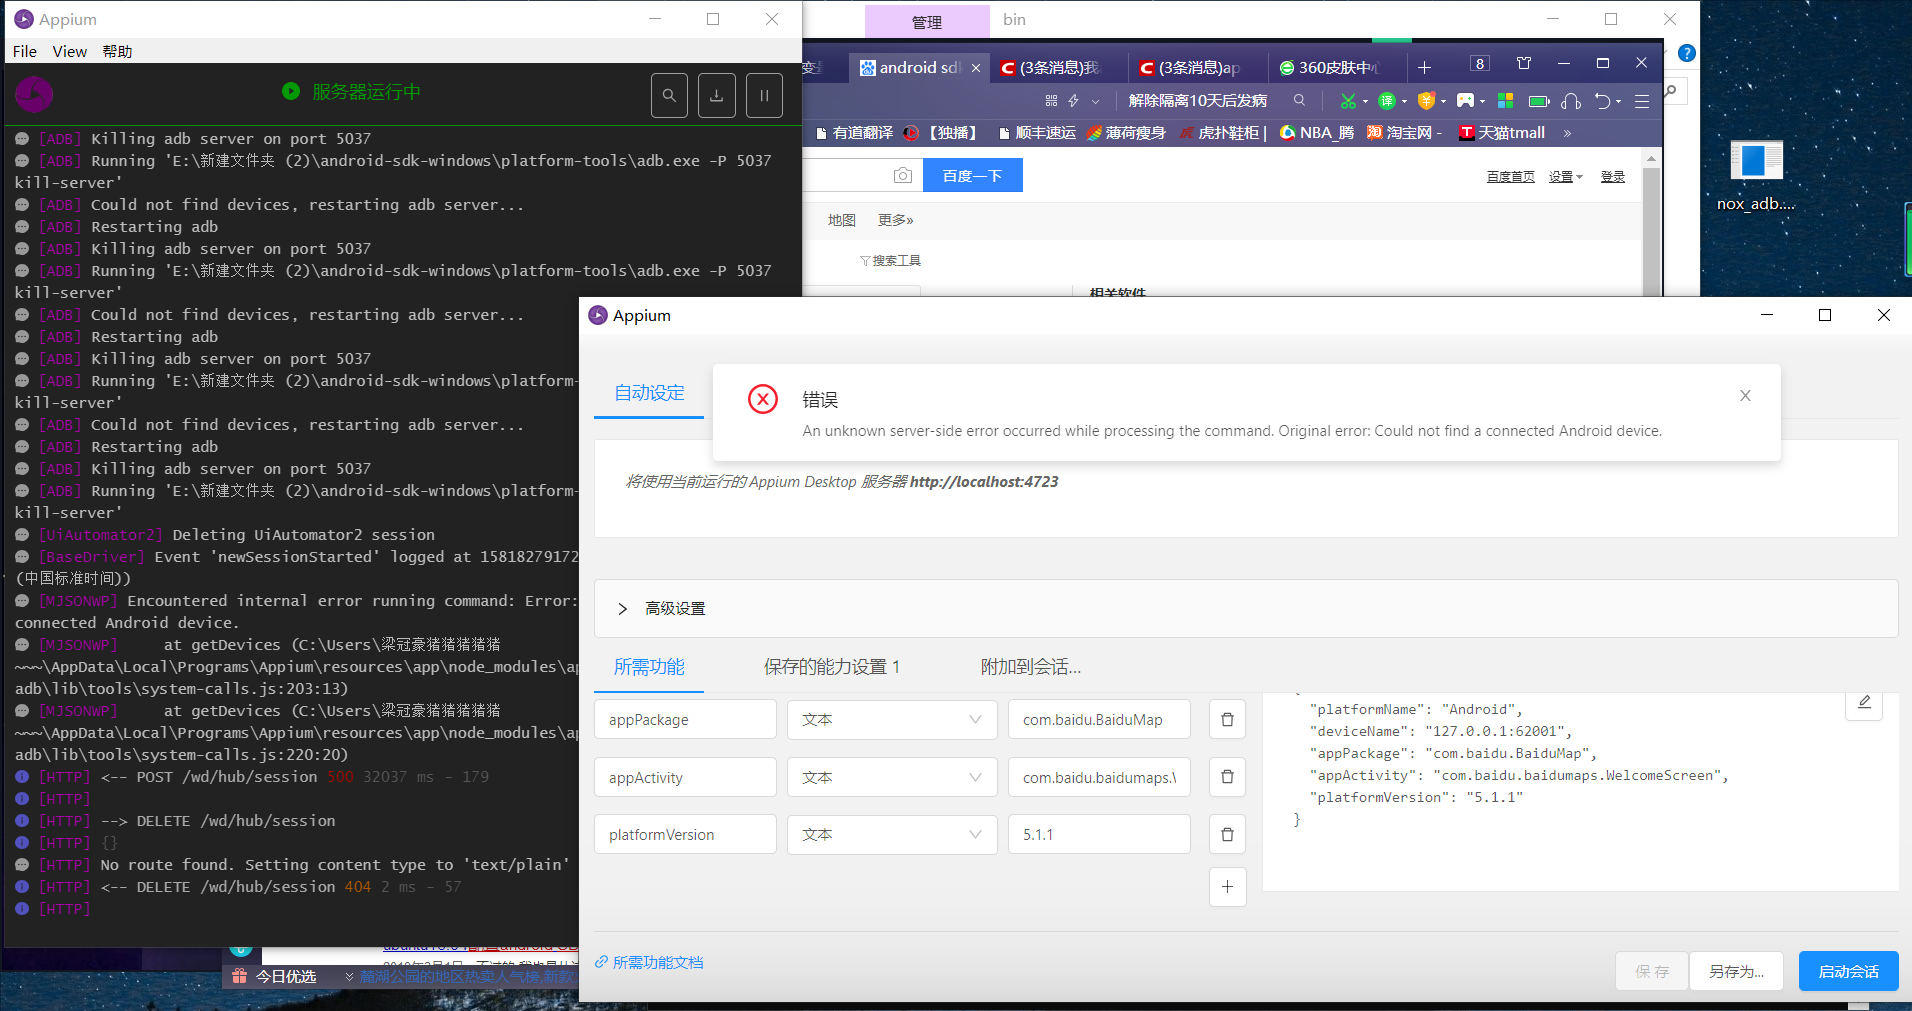Download the Appium server raw logs
This screenshot has width=1912, height=1011.
point(717,96)
